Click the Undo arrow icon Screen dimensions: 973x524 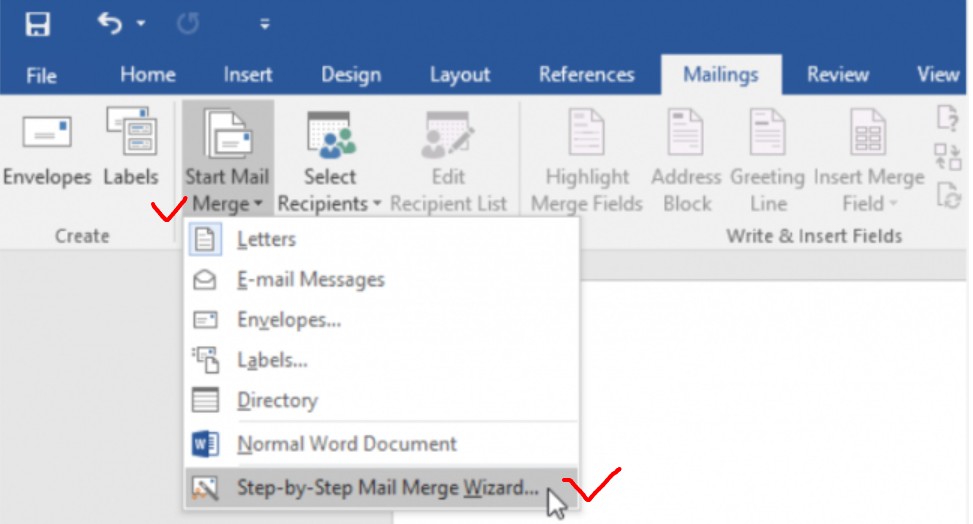click(110, 24)
